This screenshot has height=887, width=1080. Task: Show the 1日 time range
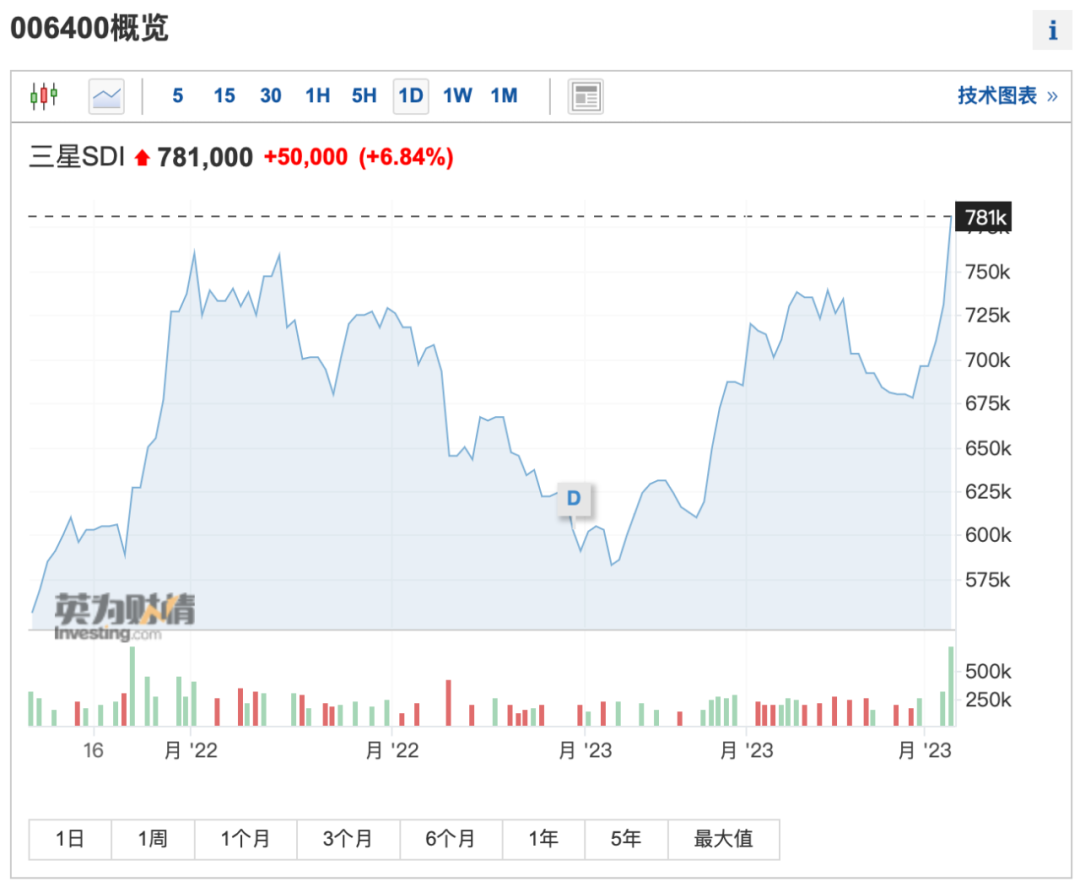(70, 839)
